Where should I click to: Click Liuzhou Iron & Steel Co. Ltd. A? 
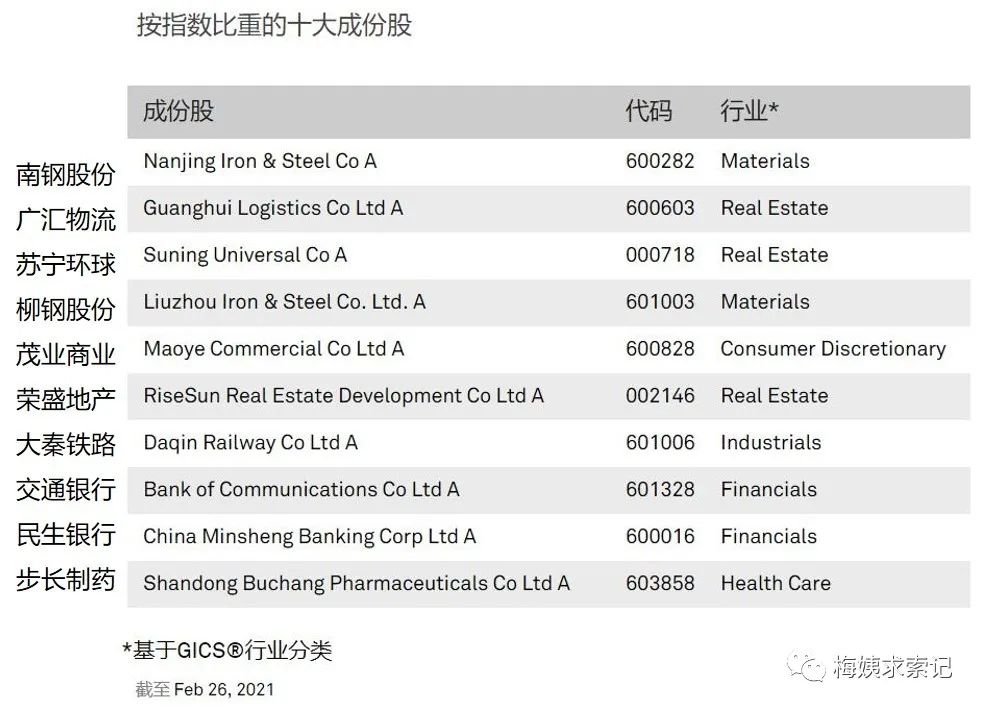(x=284, y=302)
